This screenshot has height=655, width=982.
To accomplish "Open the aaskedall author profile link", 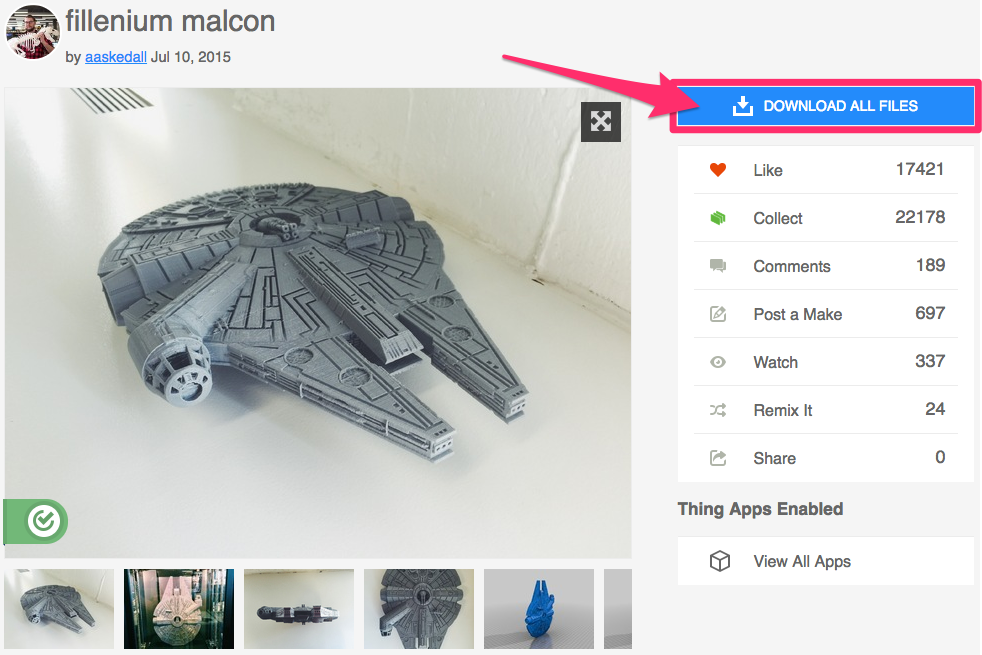I will coord(116,57).
